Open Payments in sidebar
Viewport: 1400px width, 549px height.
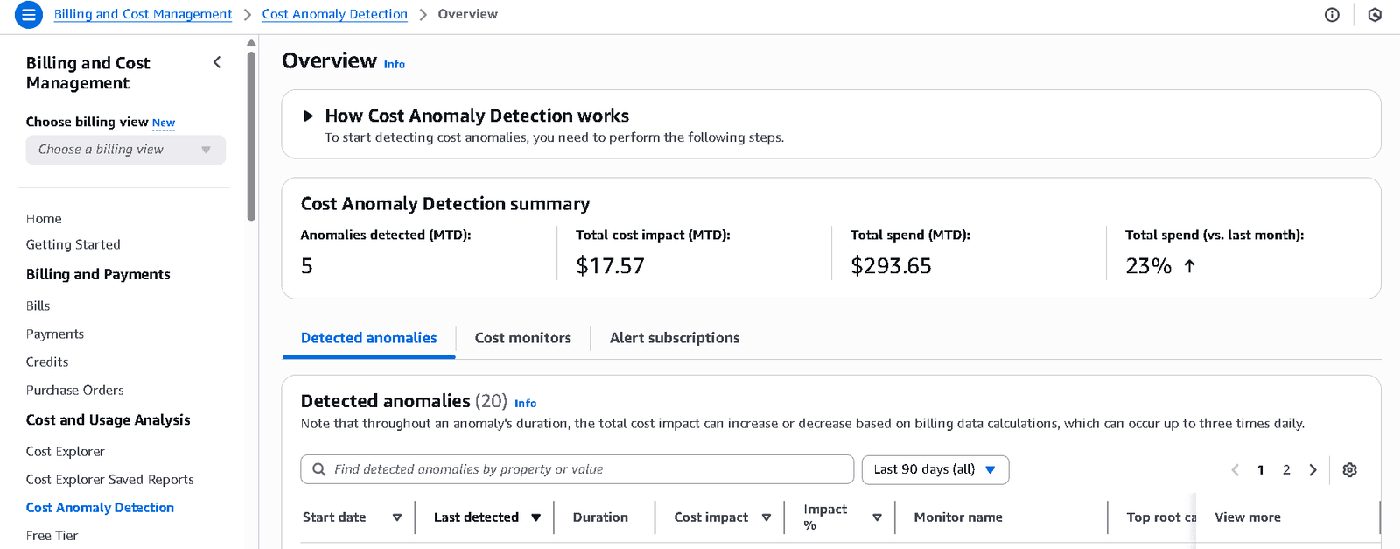tap(55, 334)
